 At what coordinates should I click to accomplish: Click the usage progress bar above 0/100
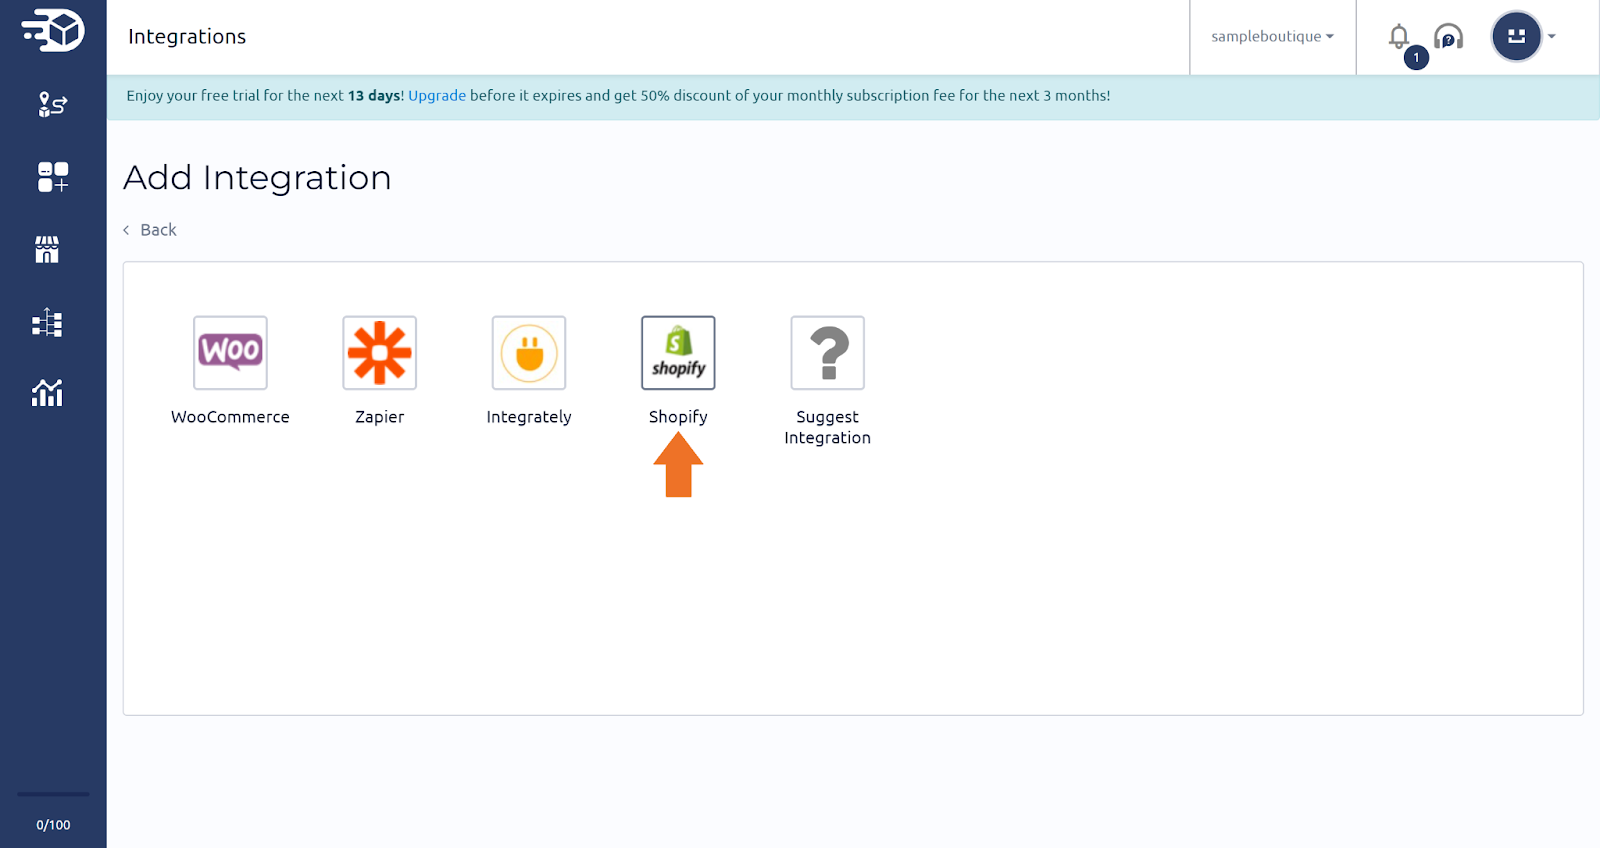coord(53,795)
